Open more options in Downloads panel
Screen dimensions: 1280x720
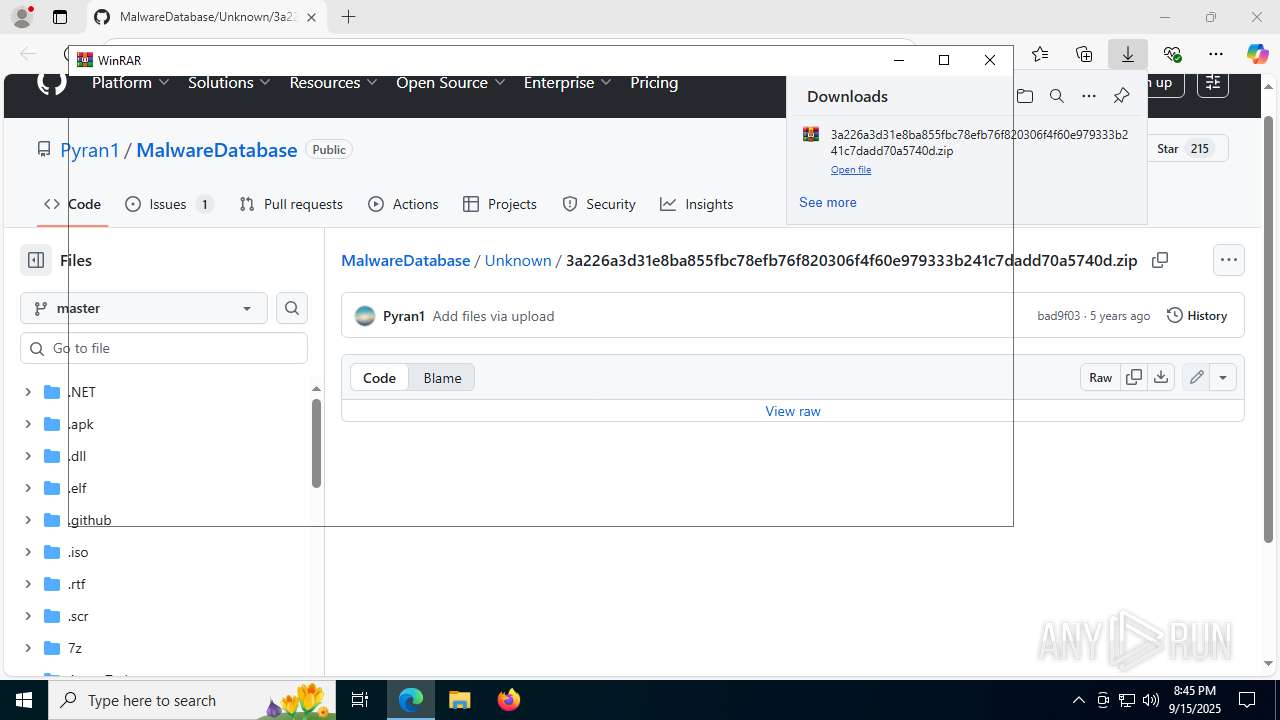click(1089, 96)
